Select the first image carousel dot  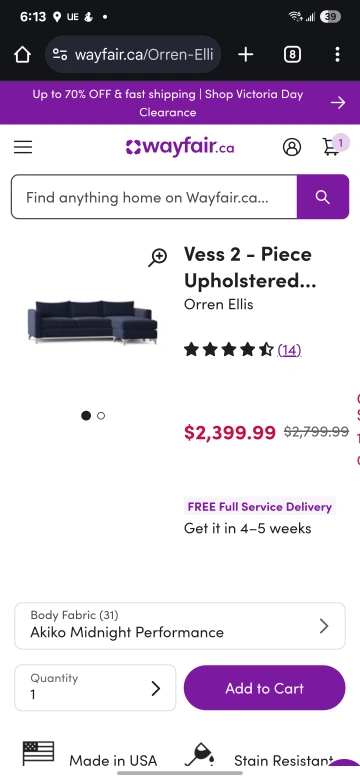(x=86, y=415)
